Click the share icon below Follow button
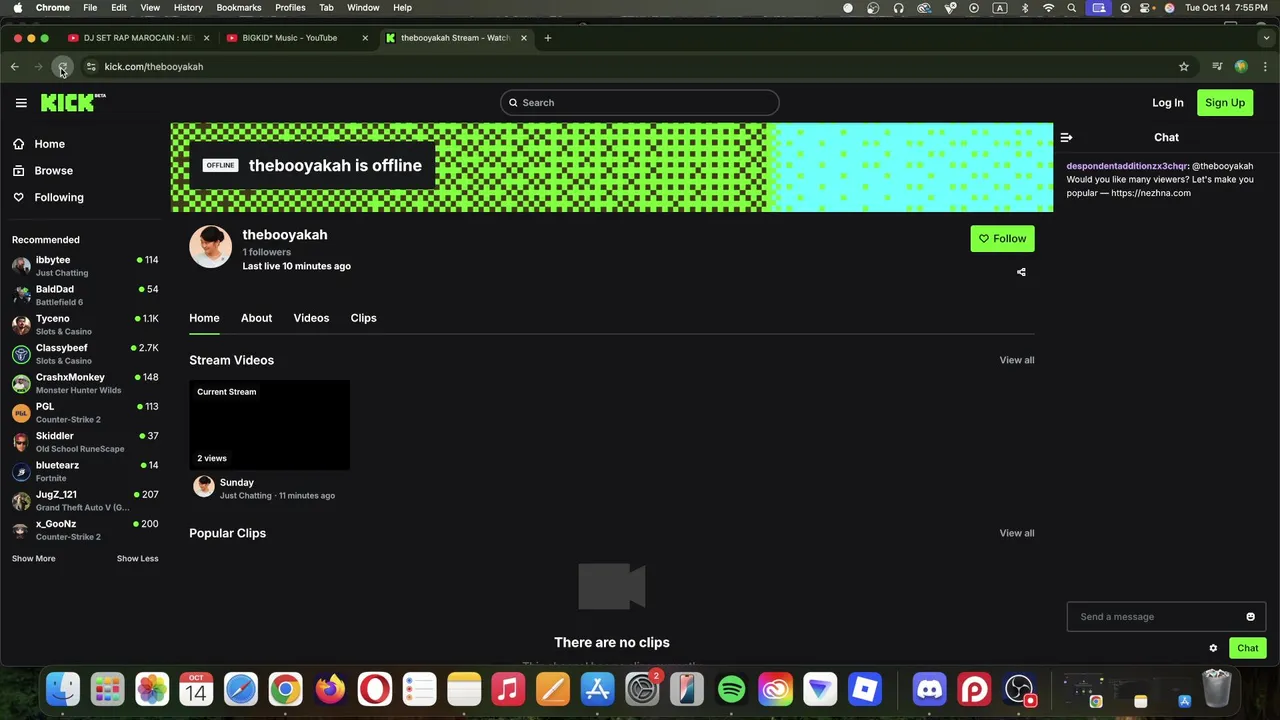The width and height of the screenshot is (1280, 720). [1021, 272]
